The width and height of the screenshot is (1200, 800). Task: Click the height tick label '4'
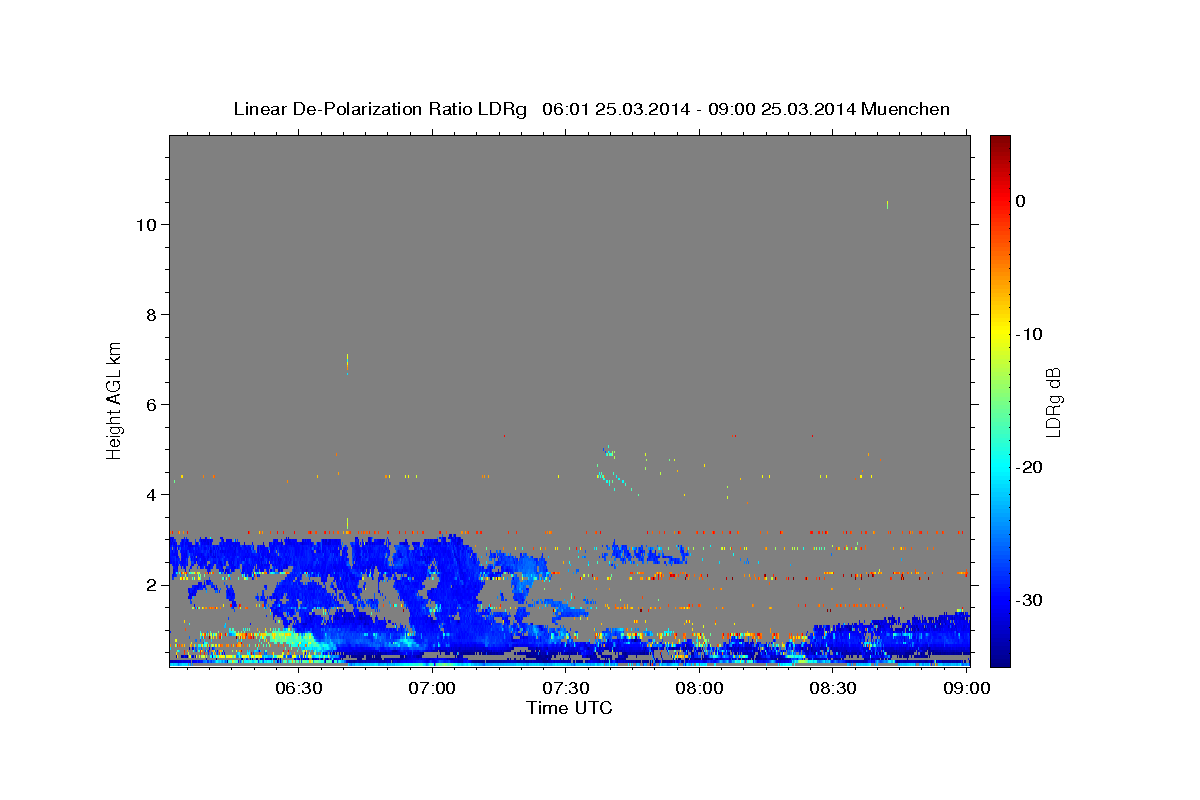point(150,495)
